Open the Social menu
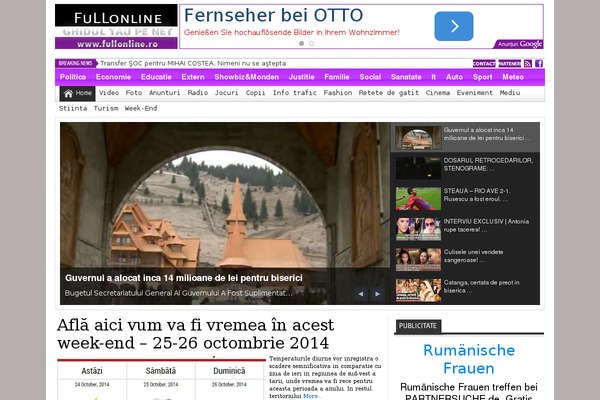 pyautogui.click(x=370, y=77)
